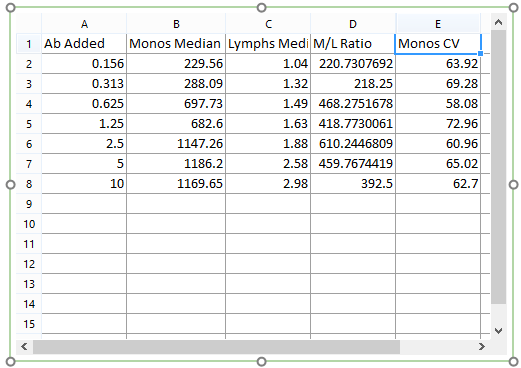Click cell with value 1.04

point(268,64)
